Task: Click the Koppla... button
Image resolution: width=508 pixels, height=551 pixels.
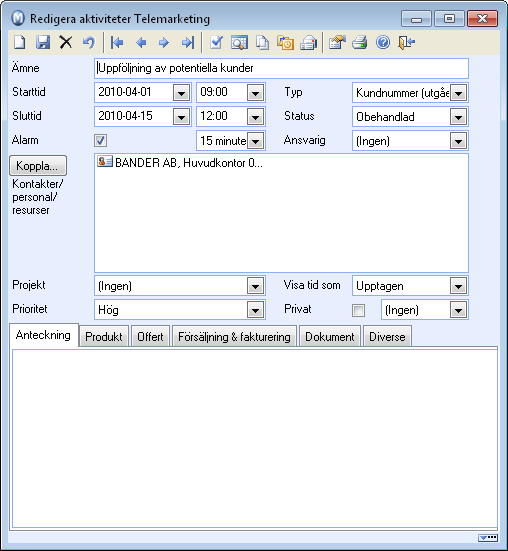Action: [38, 166]
